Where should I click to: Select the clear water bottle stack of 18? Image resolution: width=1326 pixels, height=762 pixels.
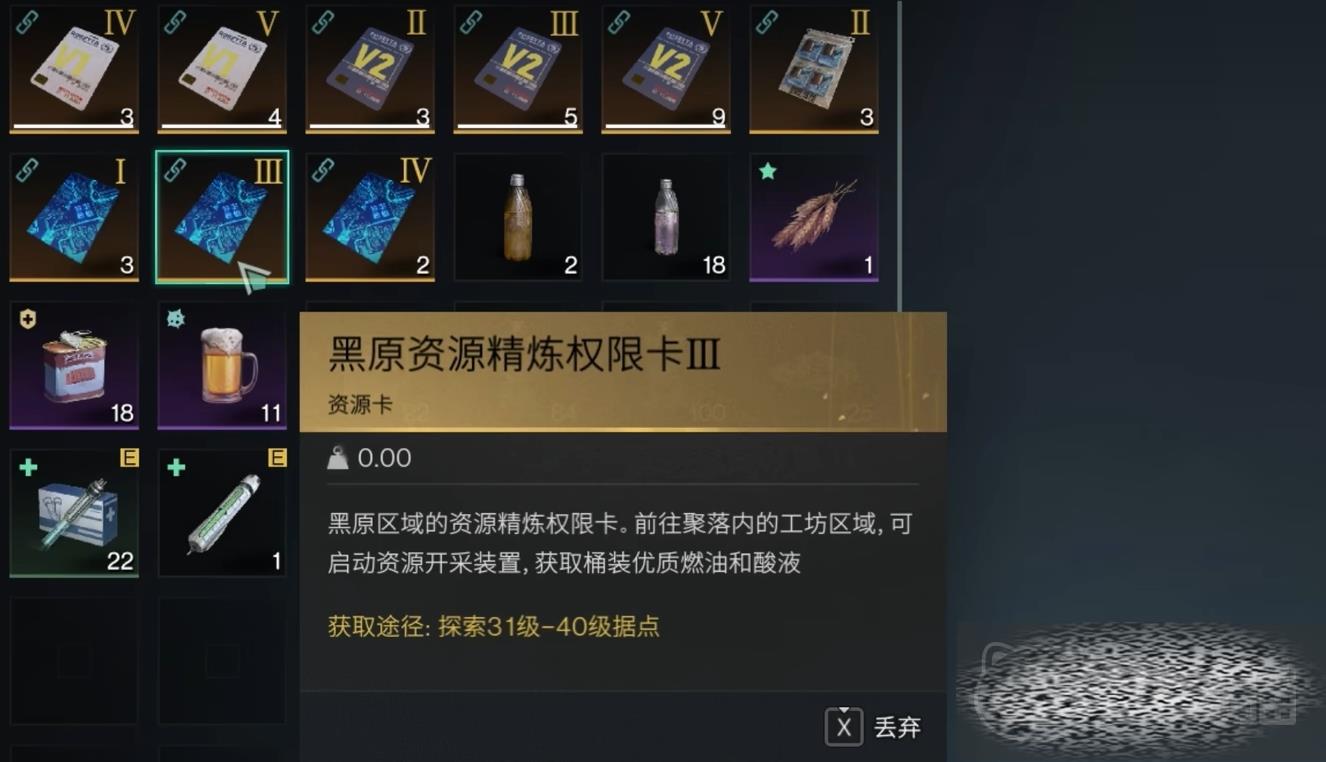pyautogui.click(x=666, y=217)
